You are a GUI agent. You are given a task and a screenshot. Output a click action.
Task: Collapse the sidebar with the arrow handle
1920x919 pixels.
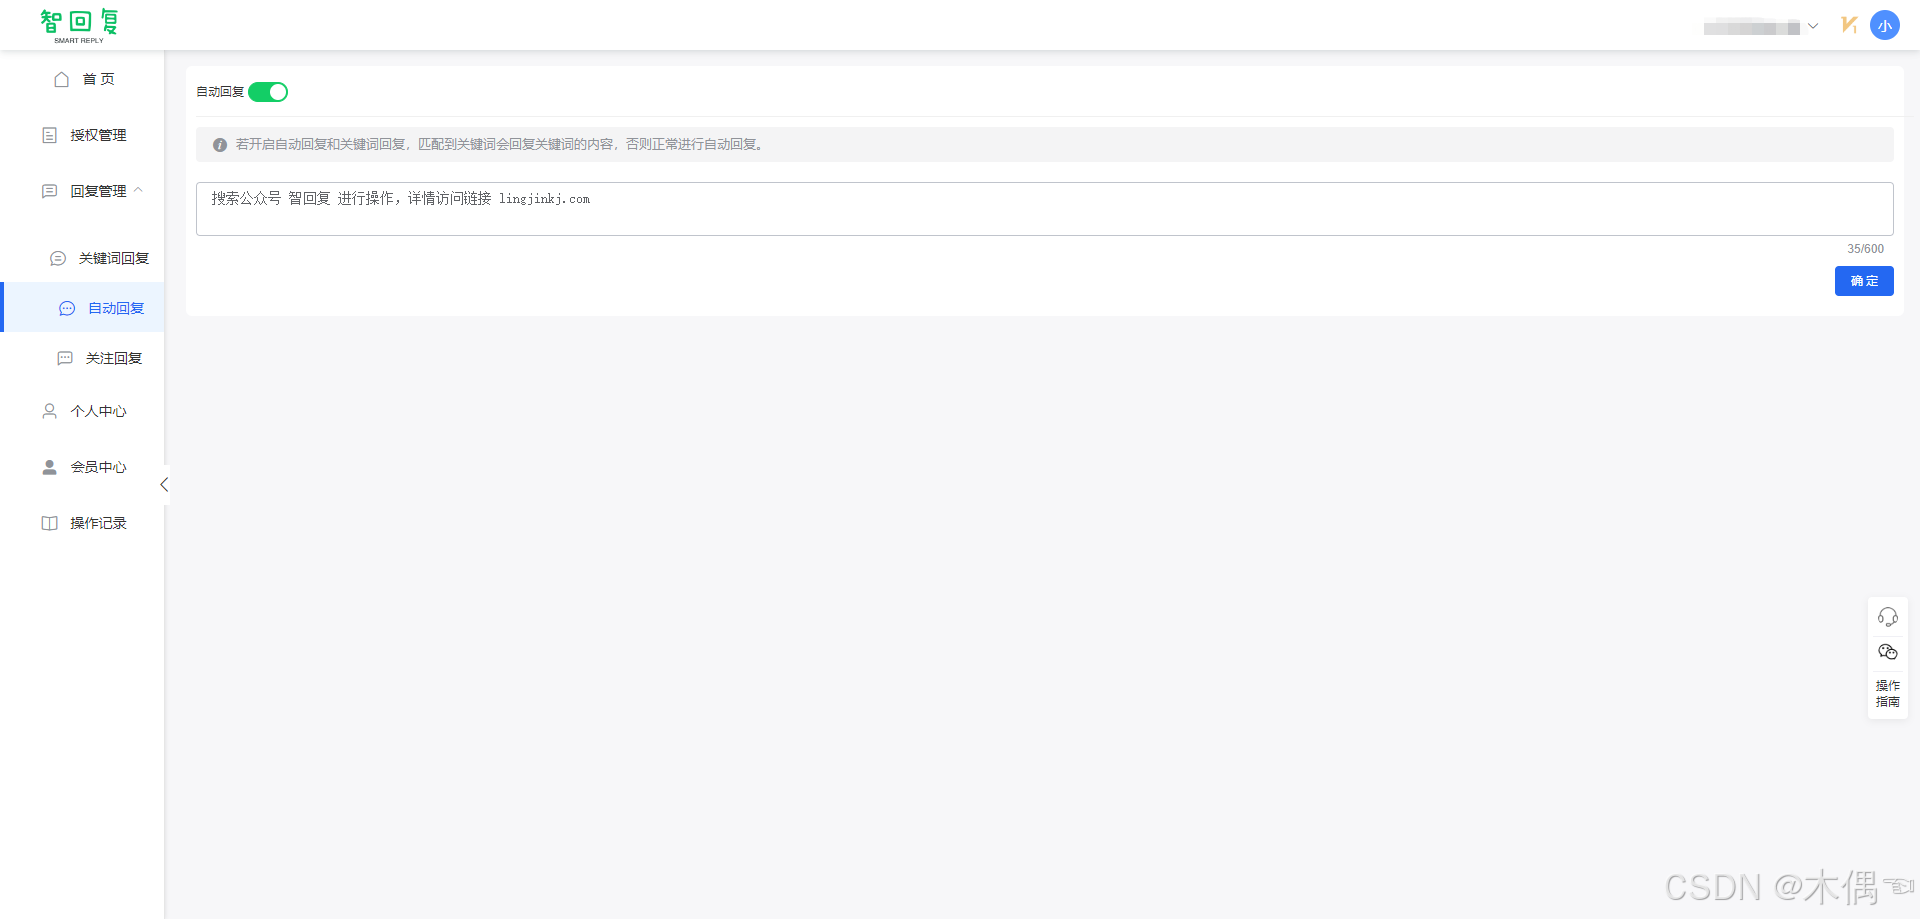164,485
